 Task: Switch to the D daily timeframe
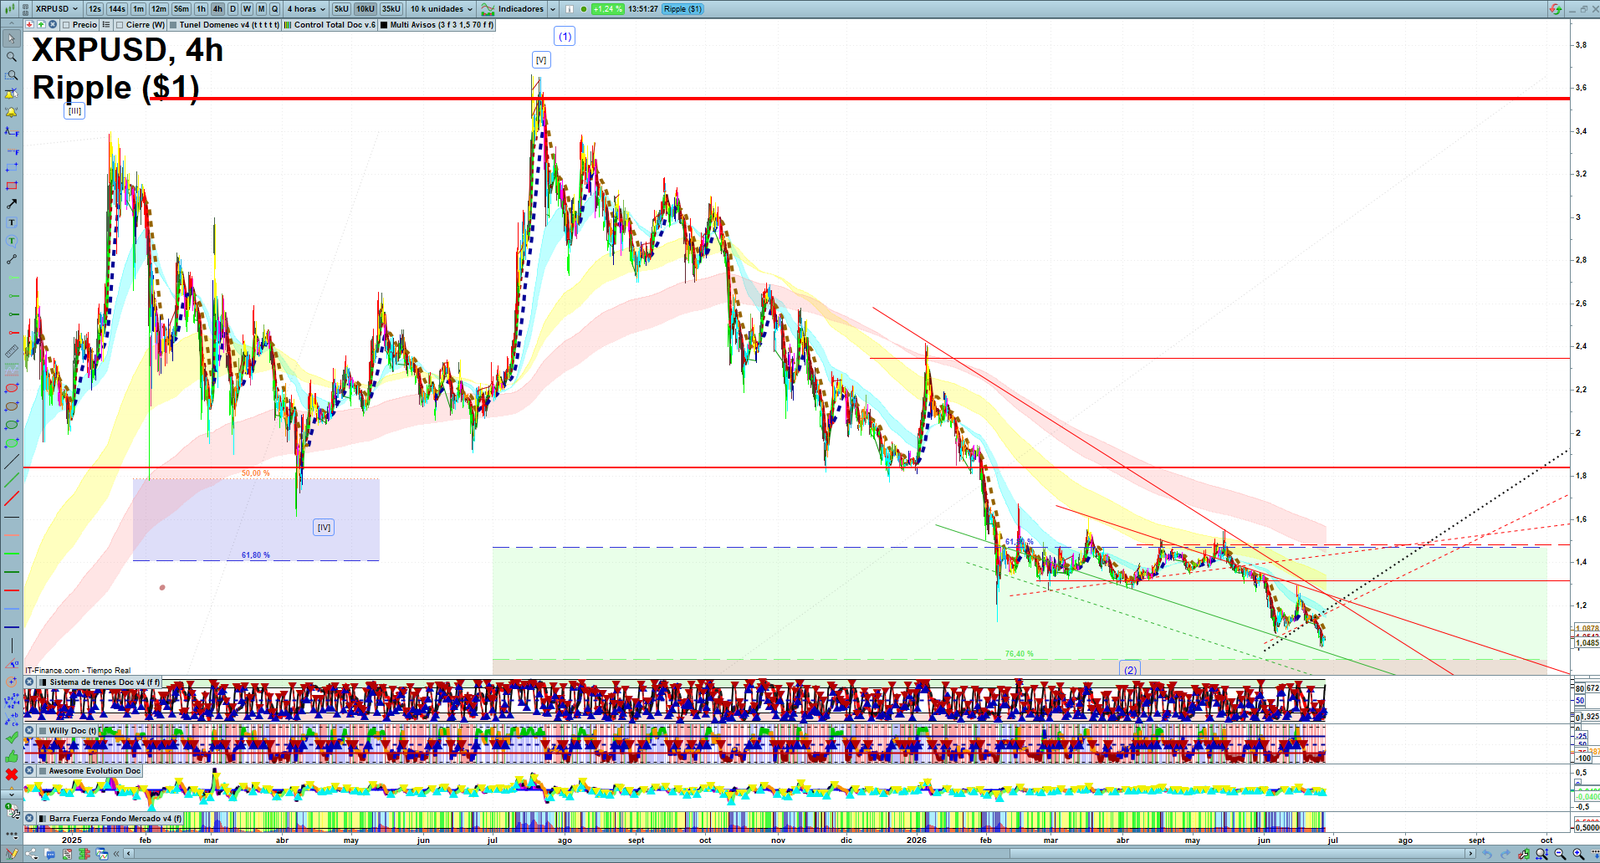click(232, 9)
